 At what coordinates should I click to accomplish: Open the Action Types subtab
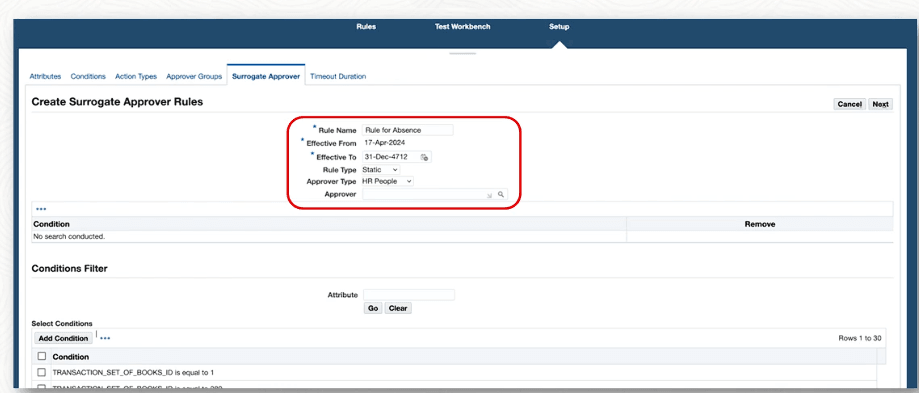tap(136, 76)
